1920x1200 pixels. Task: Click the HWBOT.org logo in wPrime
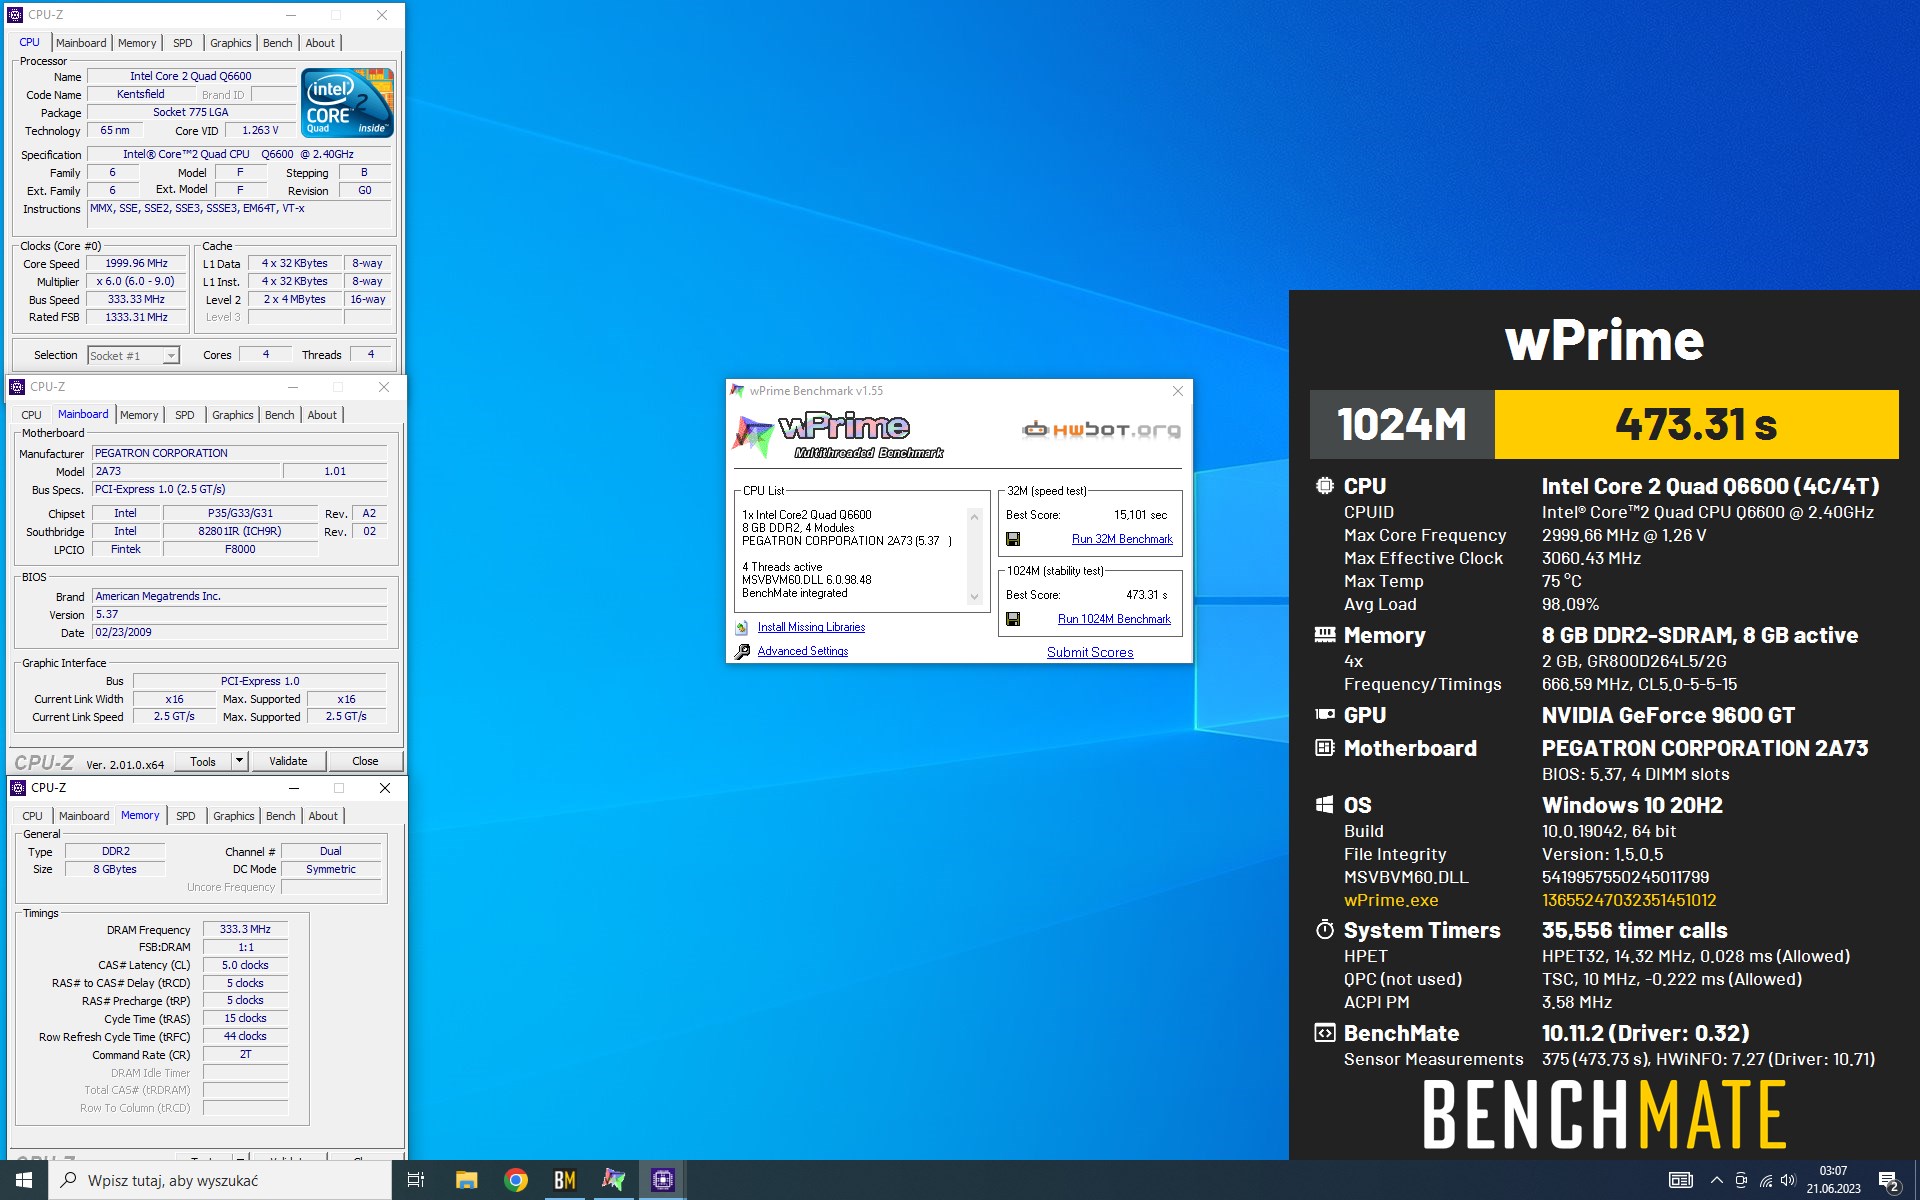click(1101, 430)
